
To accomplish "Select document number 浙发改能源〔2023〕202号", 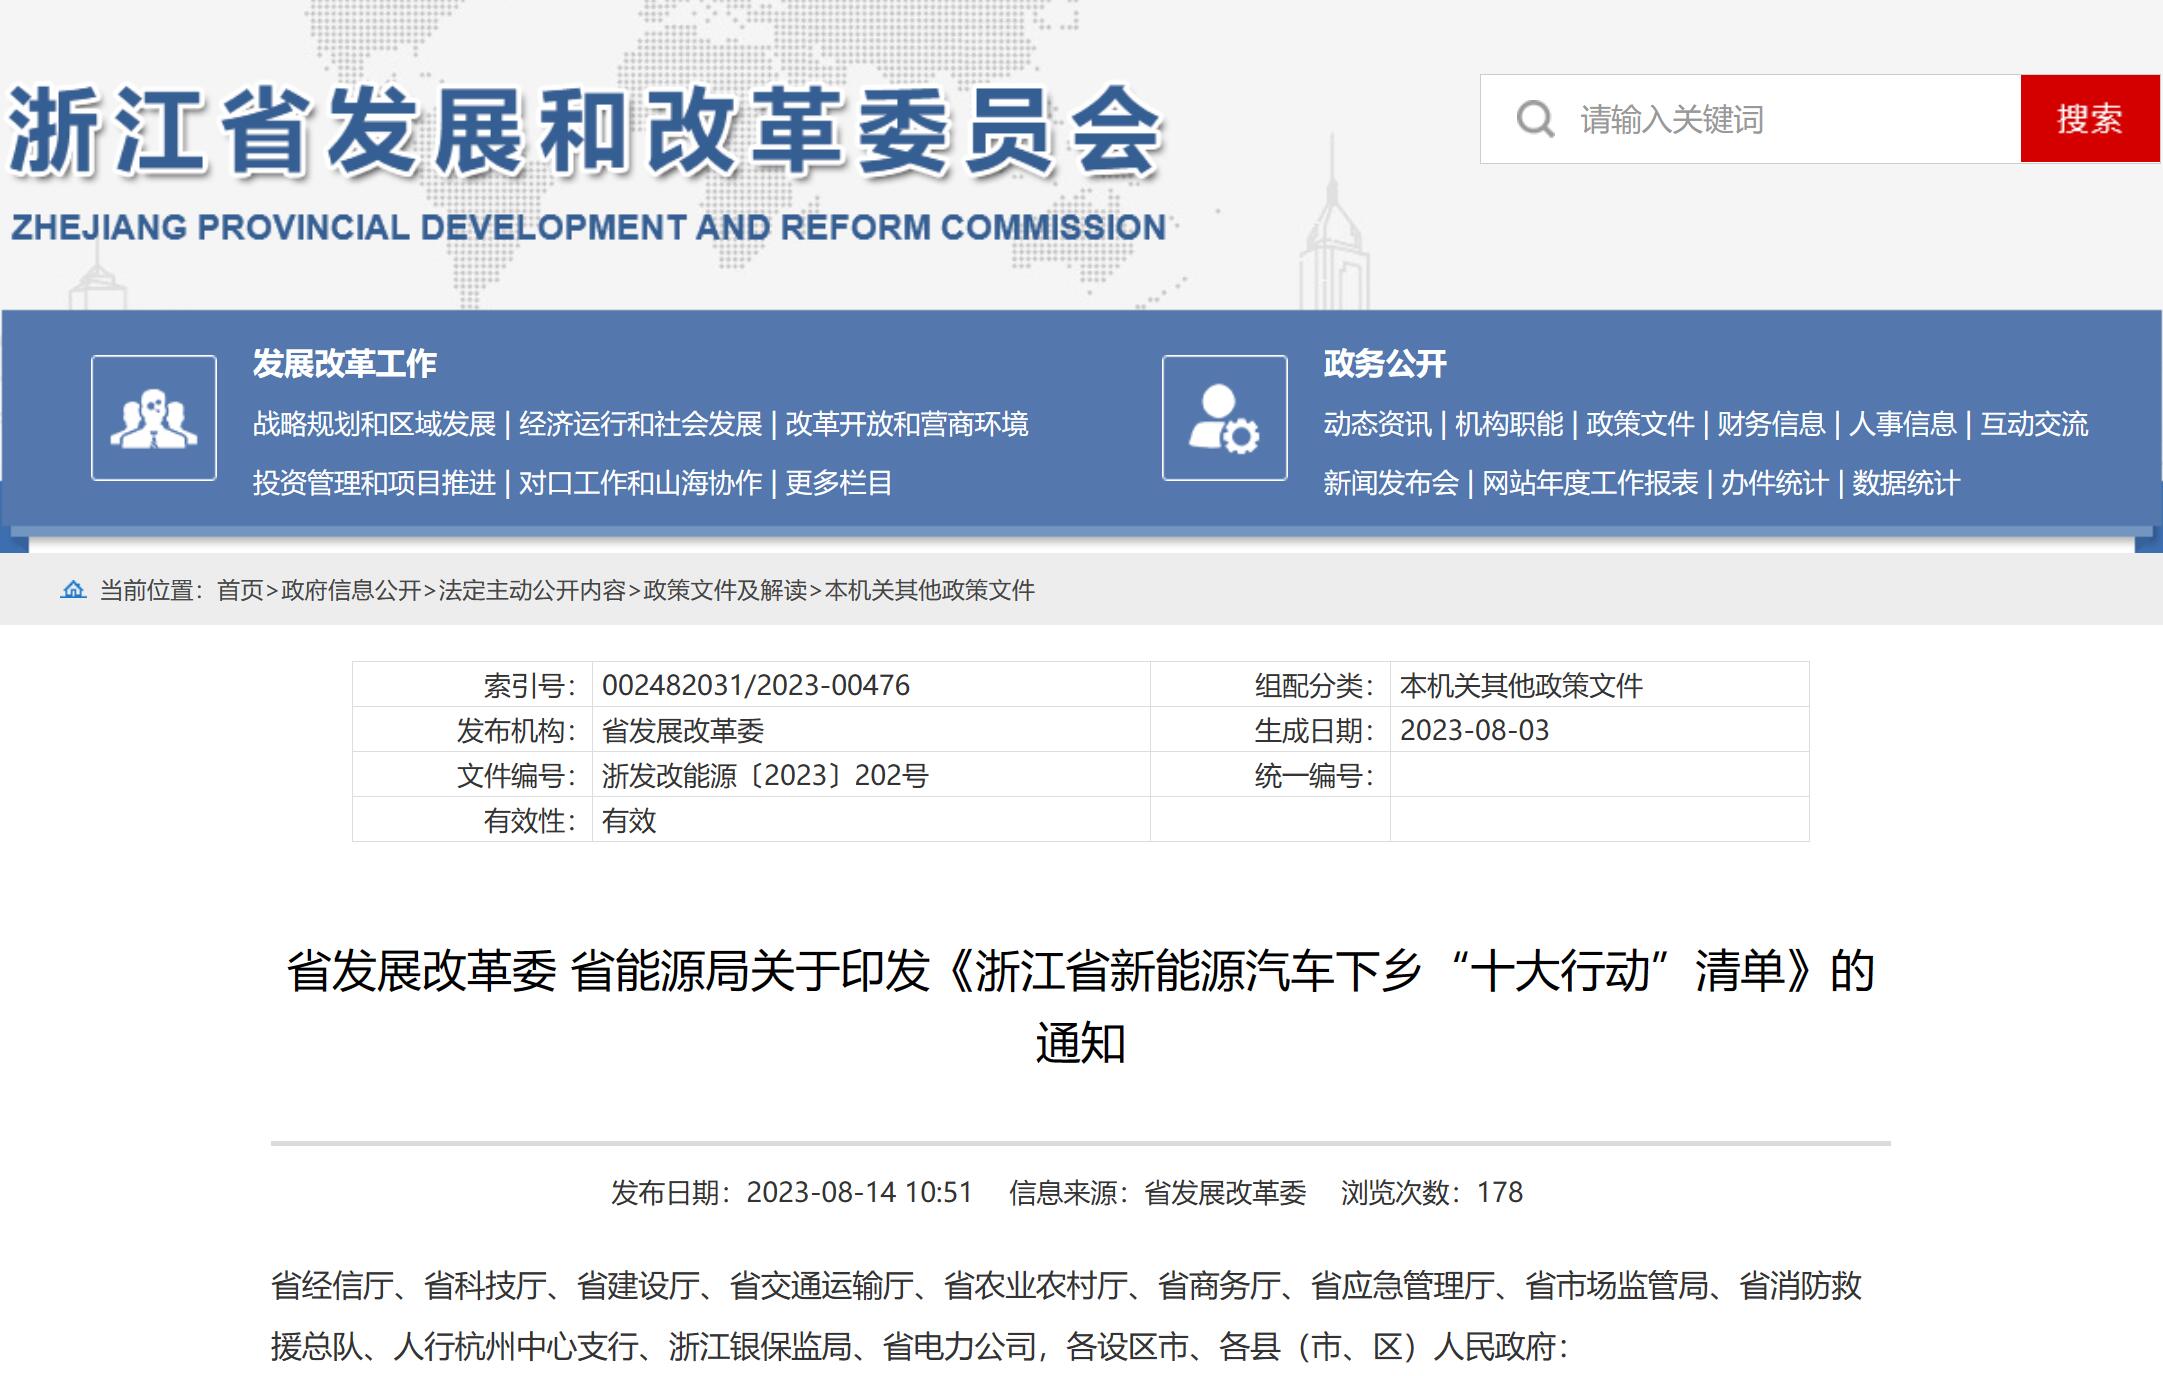I will (x=765, y=776).
